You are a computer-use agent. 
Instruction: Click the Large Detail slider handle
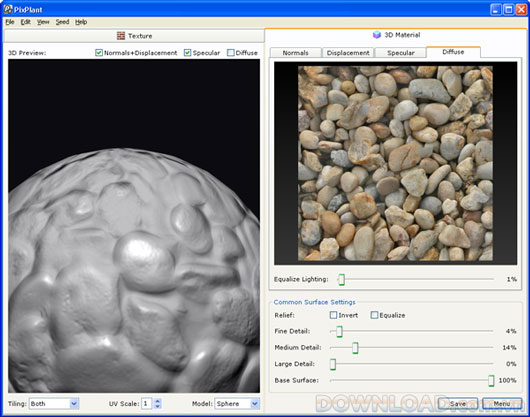click(333, 364)
